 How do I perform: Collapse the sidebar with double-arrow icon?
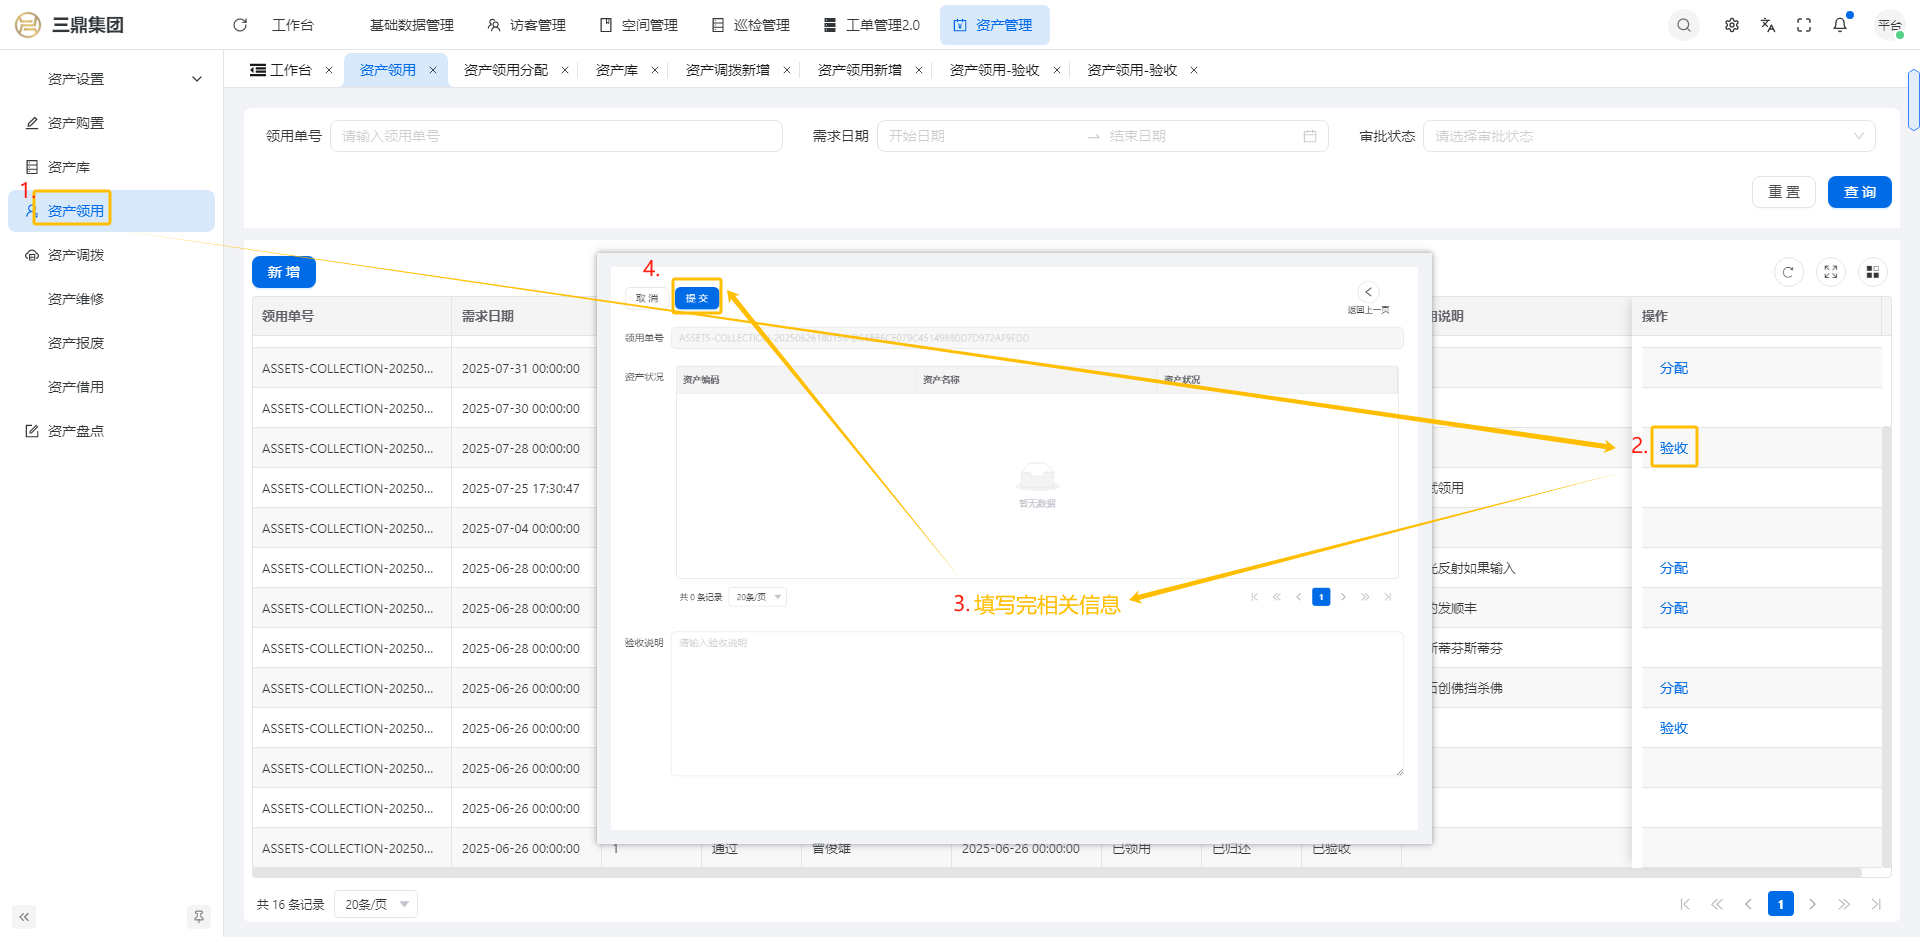click(24, 916)
